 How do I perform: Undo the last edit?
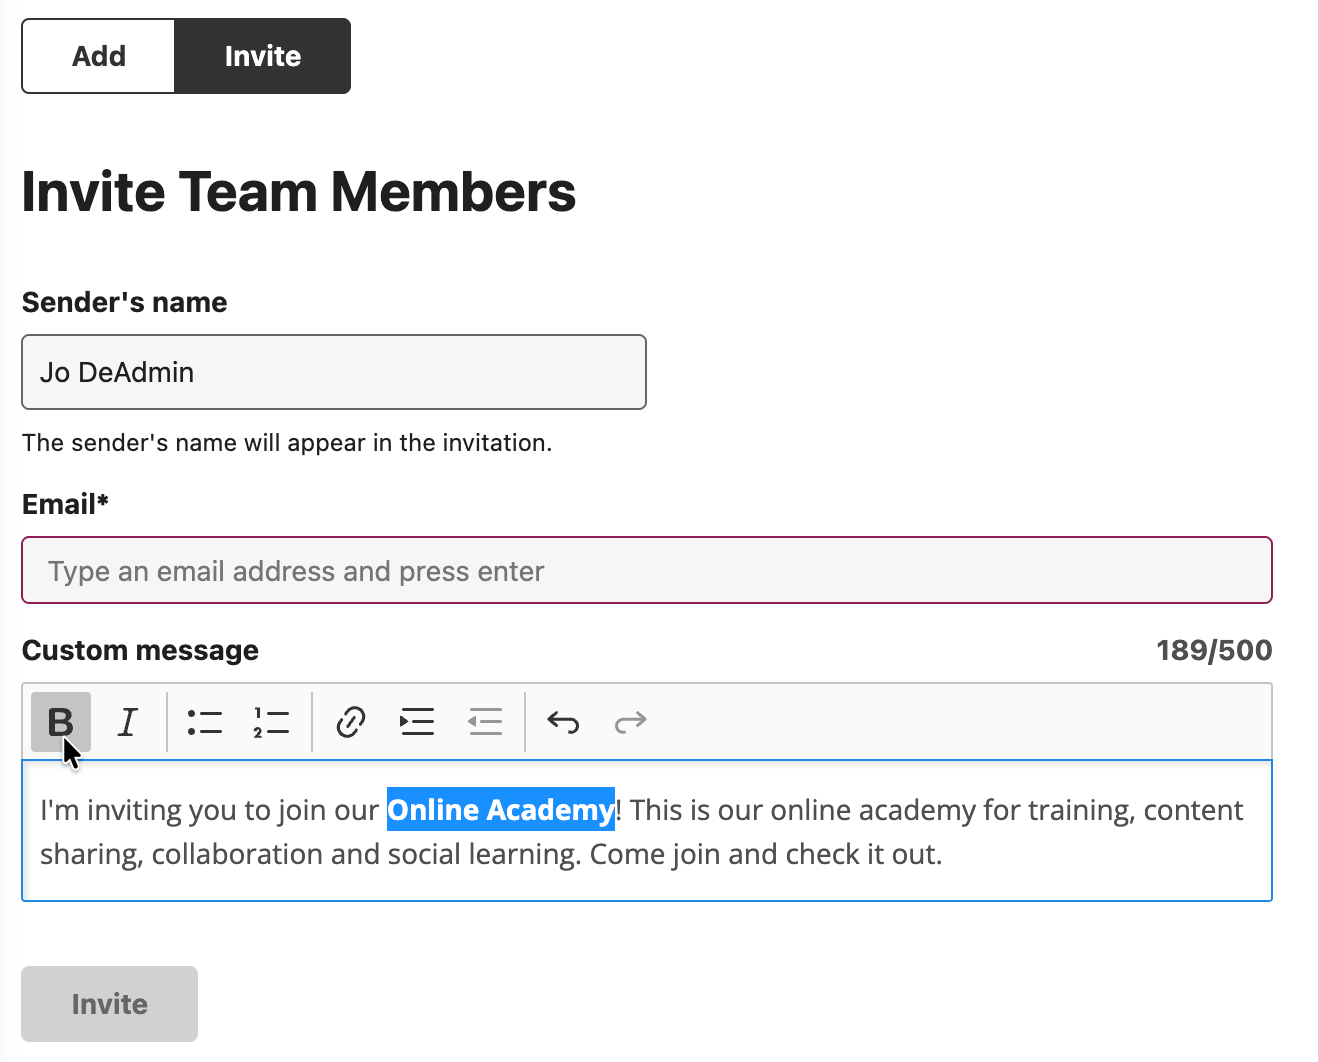(563, 721)
